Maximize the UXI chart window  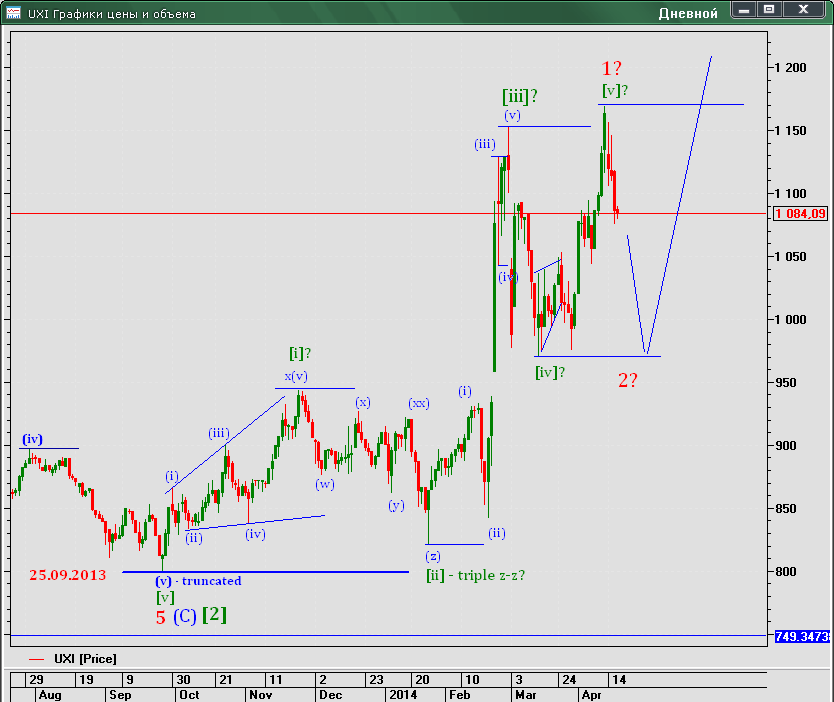point(769,10)
